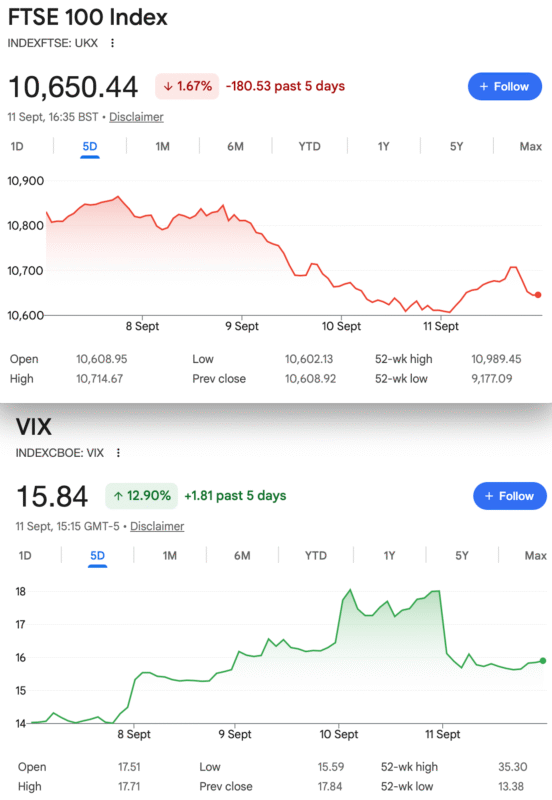Switch FTSE 100 chart to 1D
This screenshot has height=800, width=552.
[17, 146]
